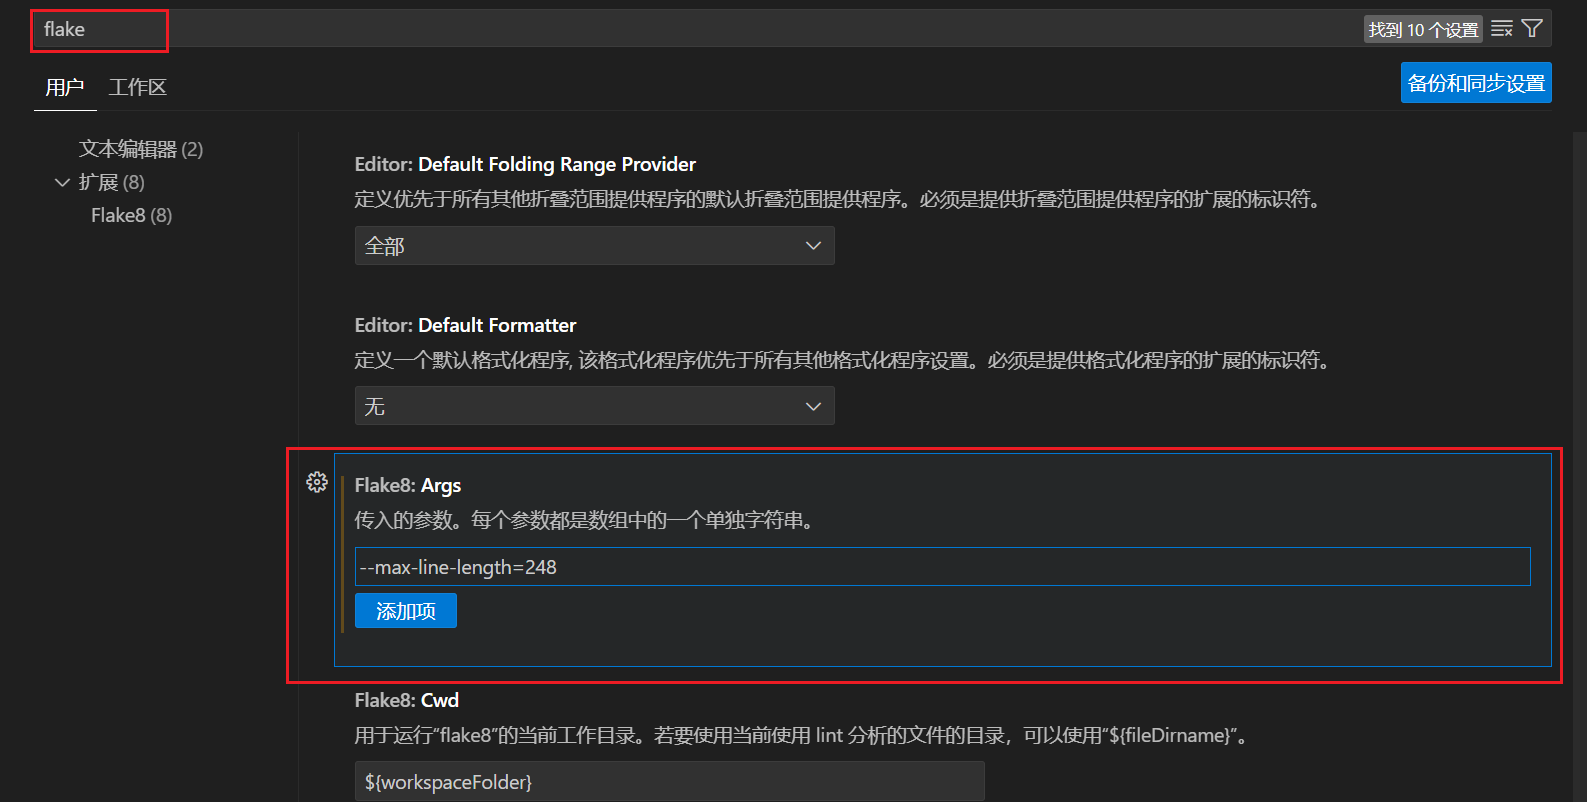
Task: Open the settings filter funnel icon
Action: click(1532, 29)
